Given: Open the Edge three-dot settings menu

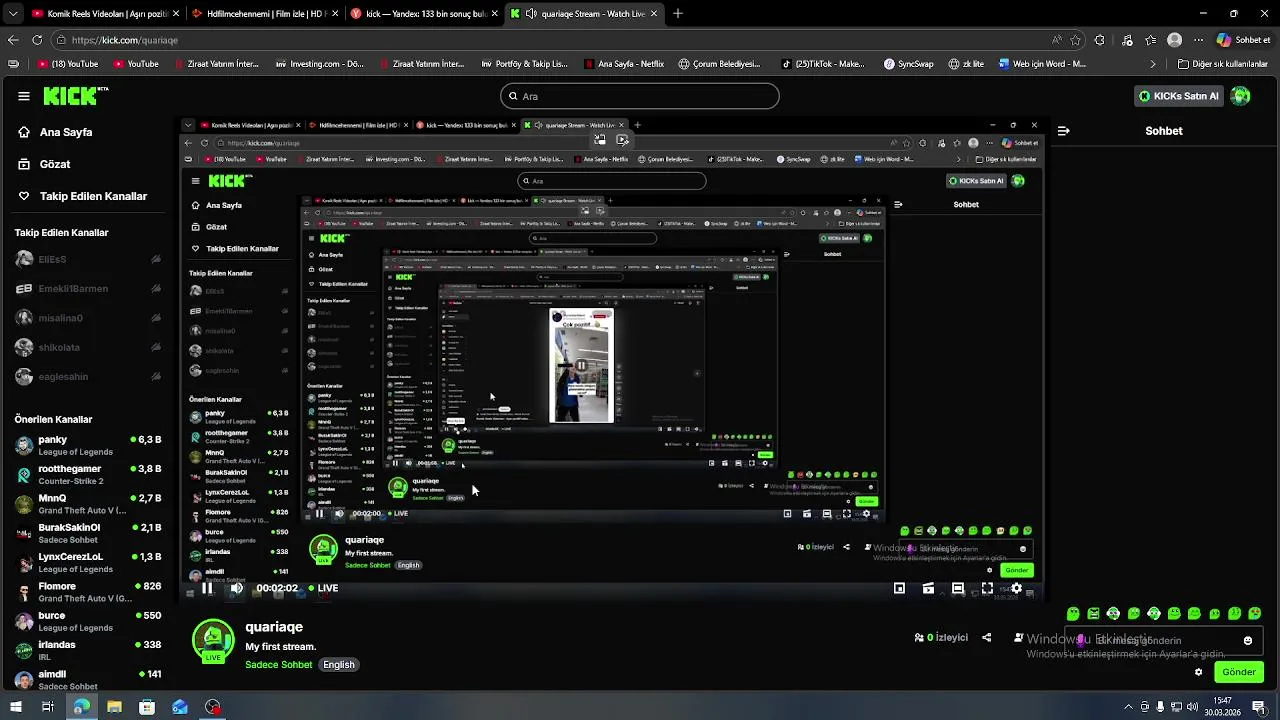Looking at the screenshot, I should click(1199, 40).
